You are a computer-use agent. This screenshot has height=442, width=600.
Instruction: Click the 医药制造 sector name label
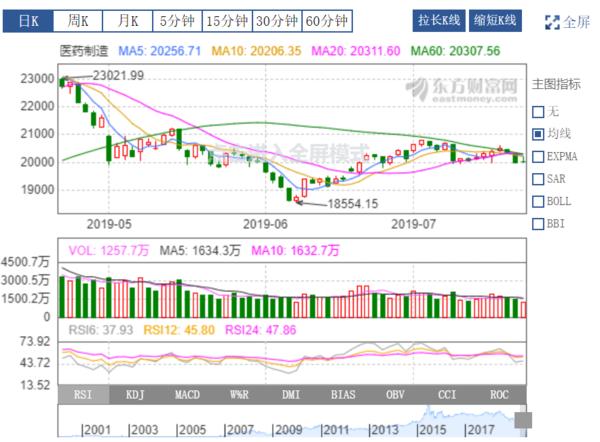(x=84, y=51)
